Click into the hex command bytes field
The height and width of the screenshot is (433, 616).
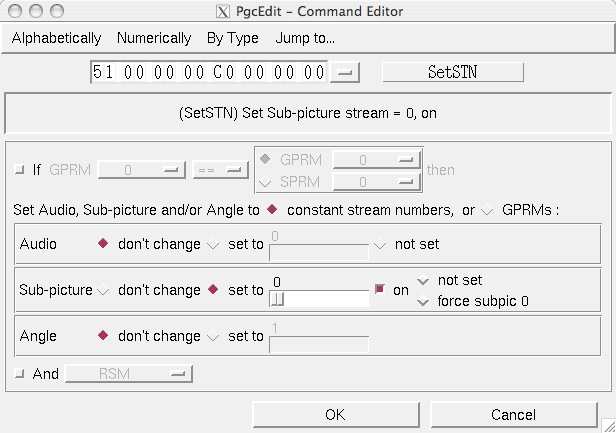209,72
